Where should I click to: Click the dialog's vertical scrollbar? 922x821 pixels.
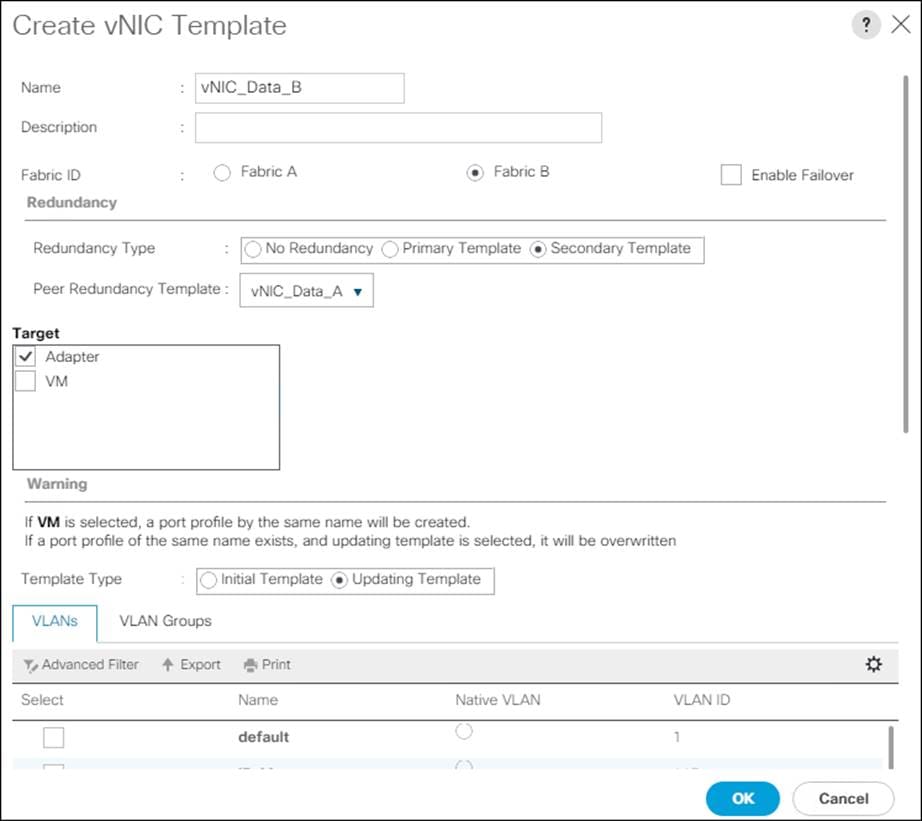906,254
